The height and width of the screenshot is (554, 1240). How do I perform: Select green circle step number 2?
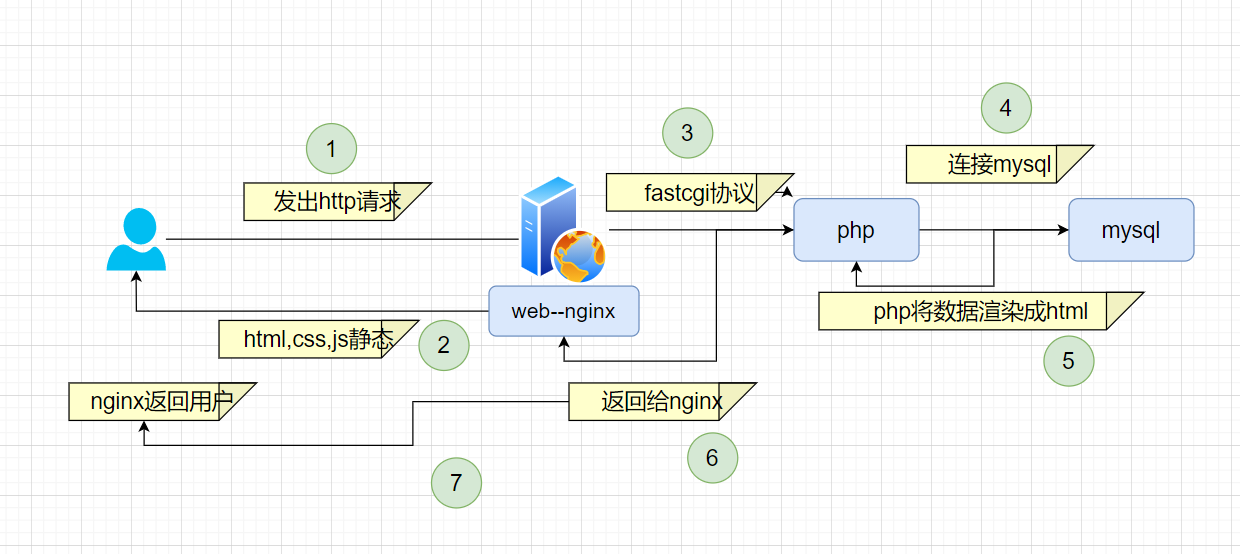click(x=444, y=345)
